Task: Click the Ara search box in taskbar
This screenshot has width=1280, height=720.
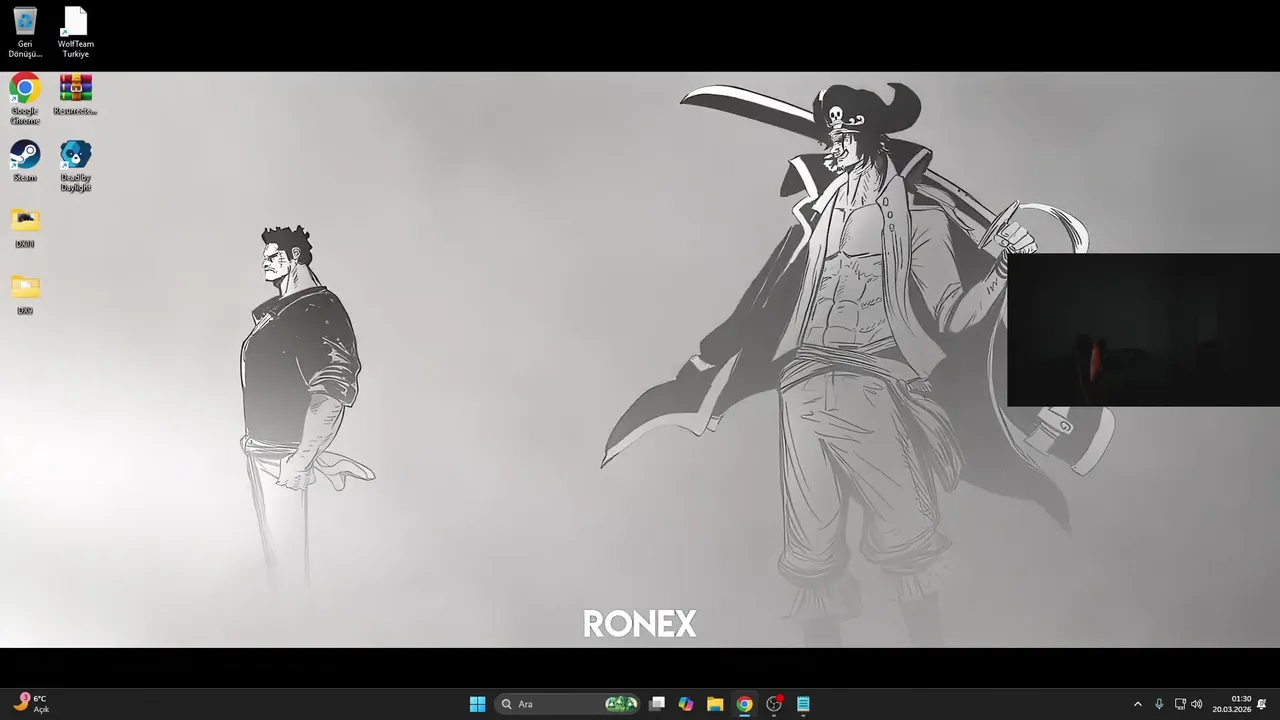Action: pyautogui.click(x=567, y=704)
